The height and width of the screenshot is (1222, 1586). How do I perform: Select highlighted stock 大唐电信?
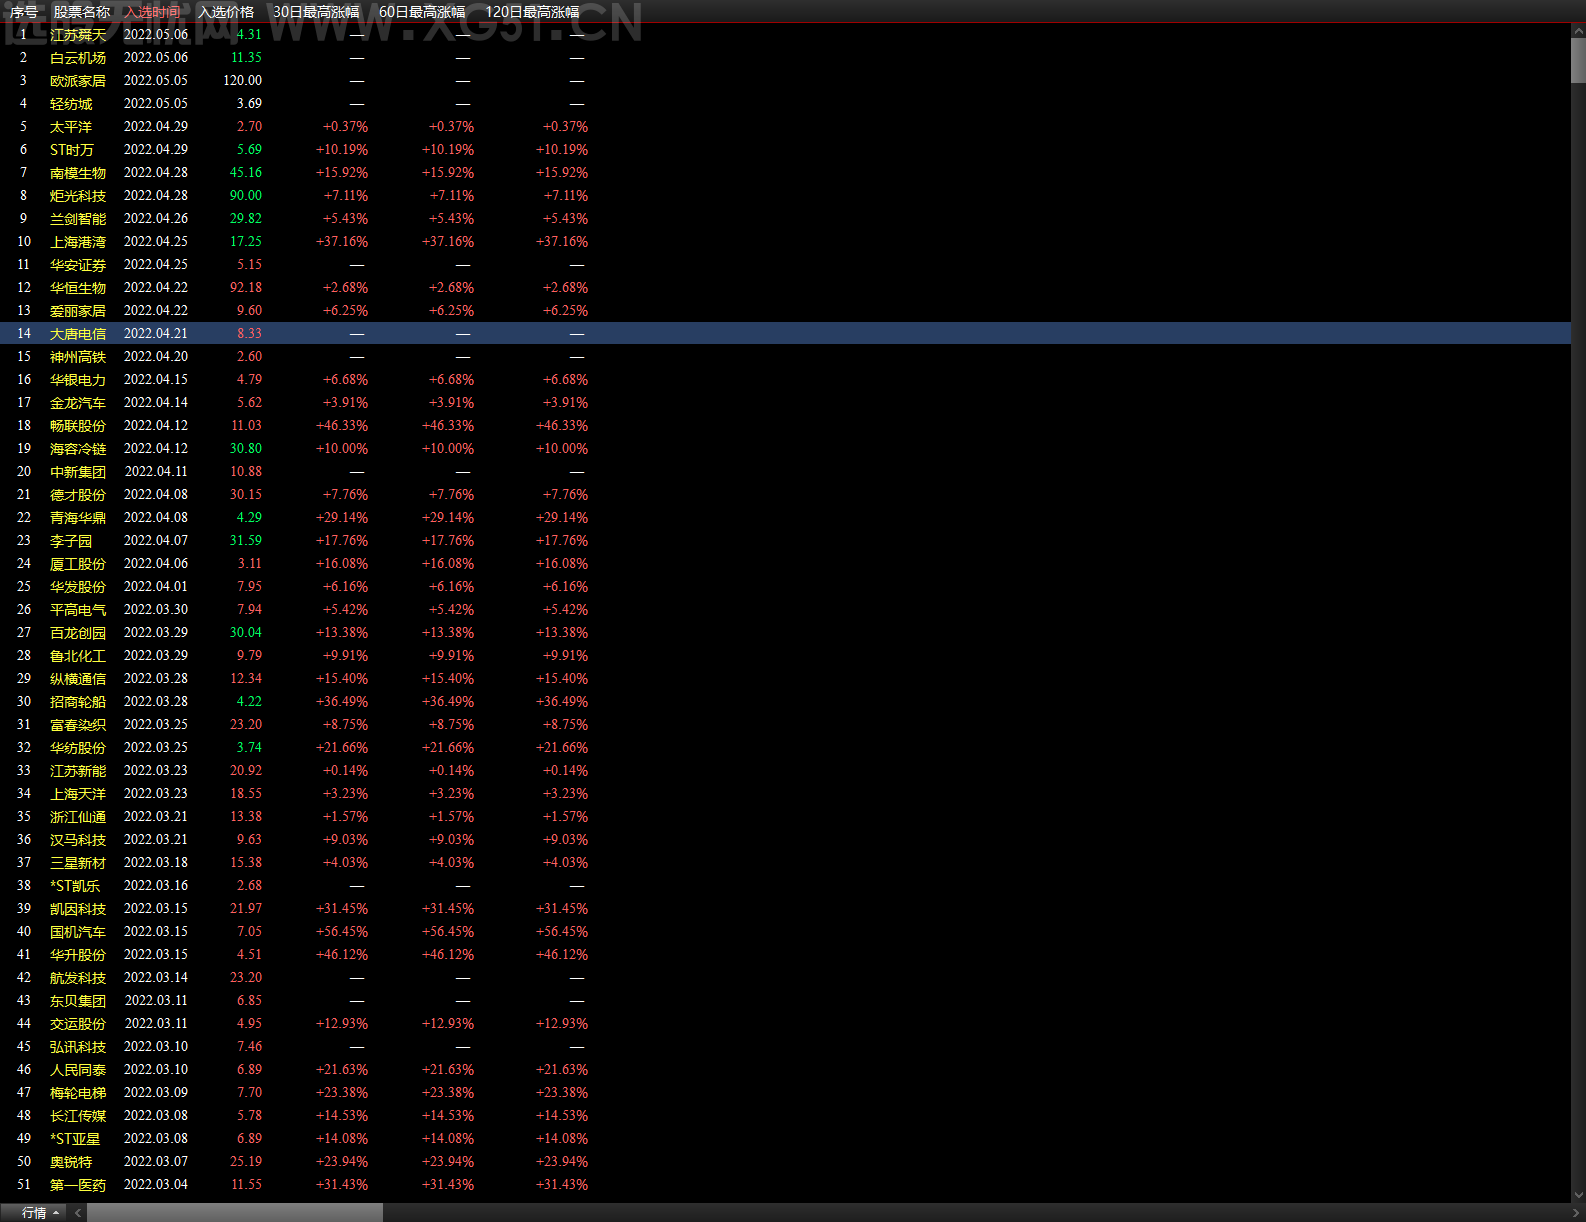click(x=78, y=334)
